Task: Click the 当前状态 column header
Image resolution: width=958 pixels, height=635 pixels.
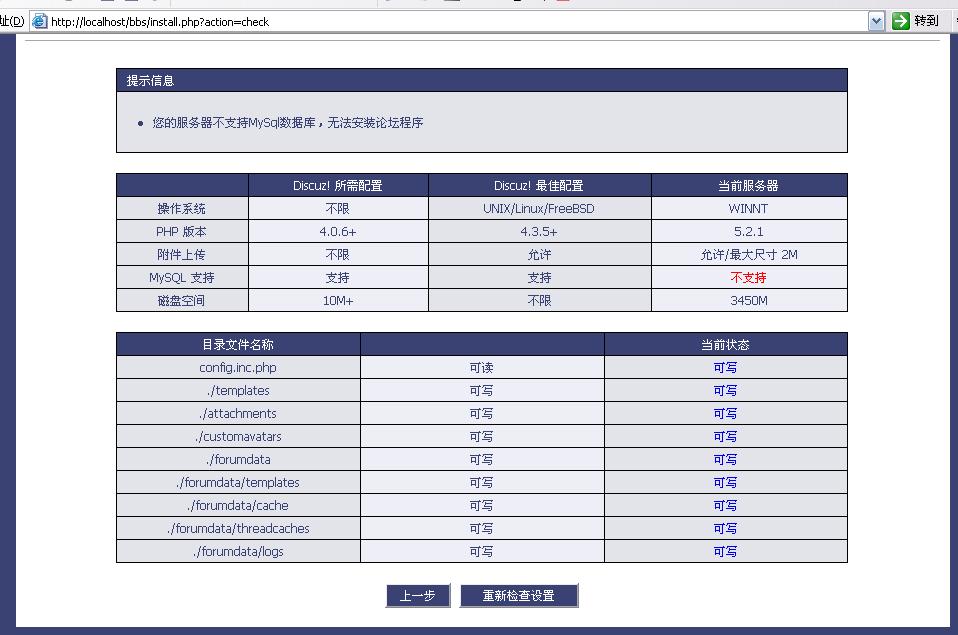Action: pyautogui.click(x=725, y=345)
